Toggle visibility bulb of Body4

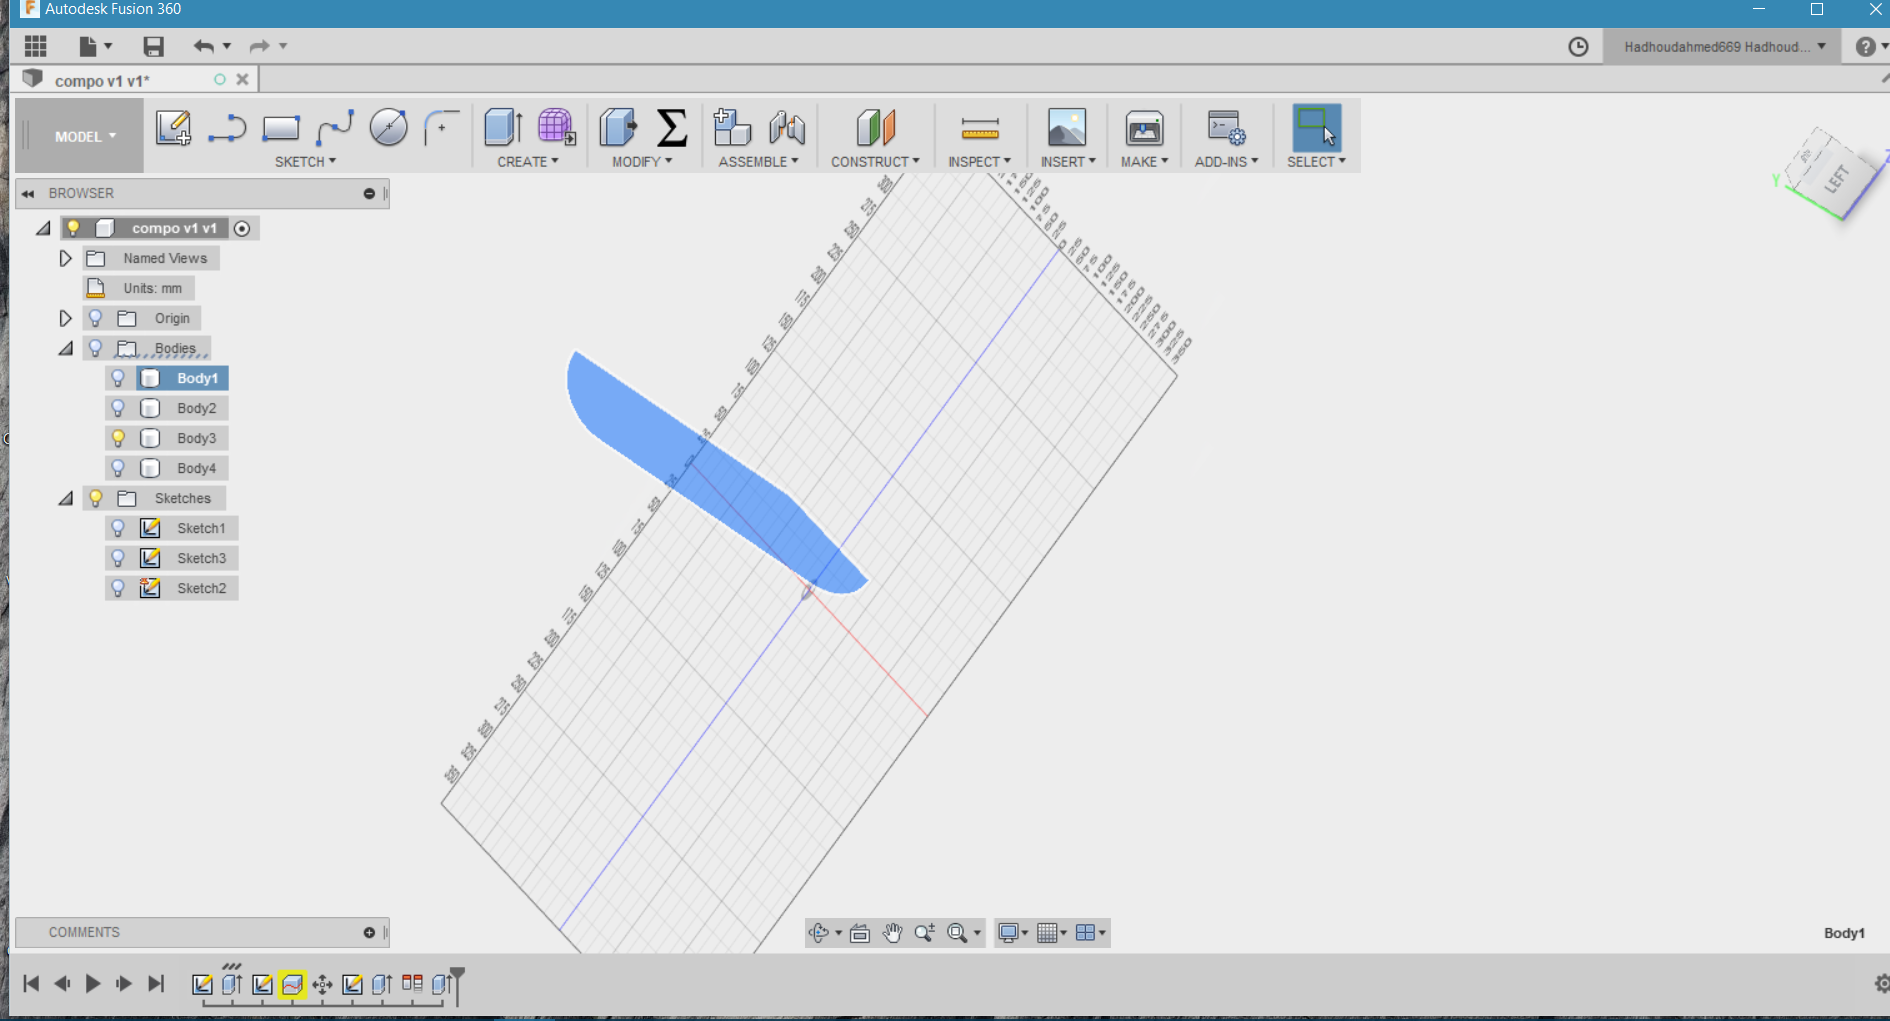tap(118, 468)
